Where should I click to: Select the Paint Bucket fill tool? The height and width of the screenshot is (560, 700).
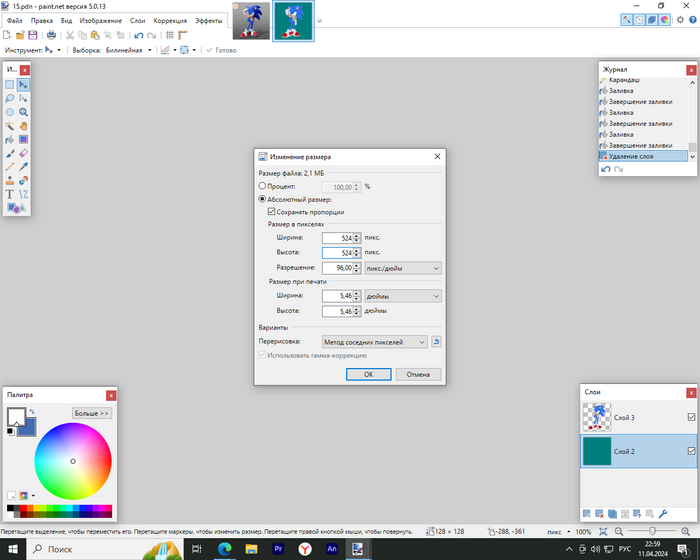(x=10, y=141)
